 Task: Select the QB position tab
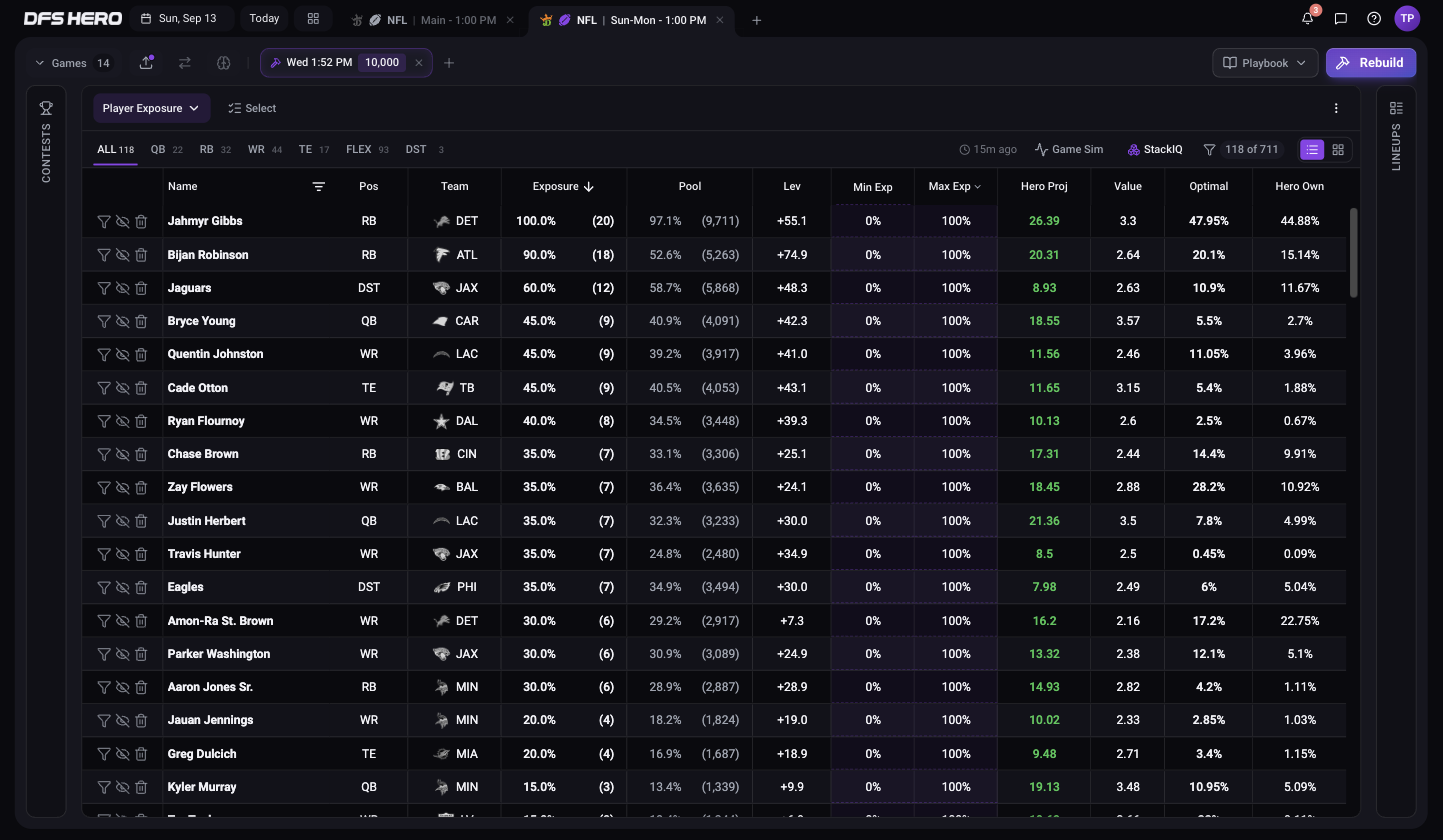click(166, 149)
